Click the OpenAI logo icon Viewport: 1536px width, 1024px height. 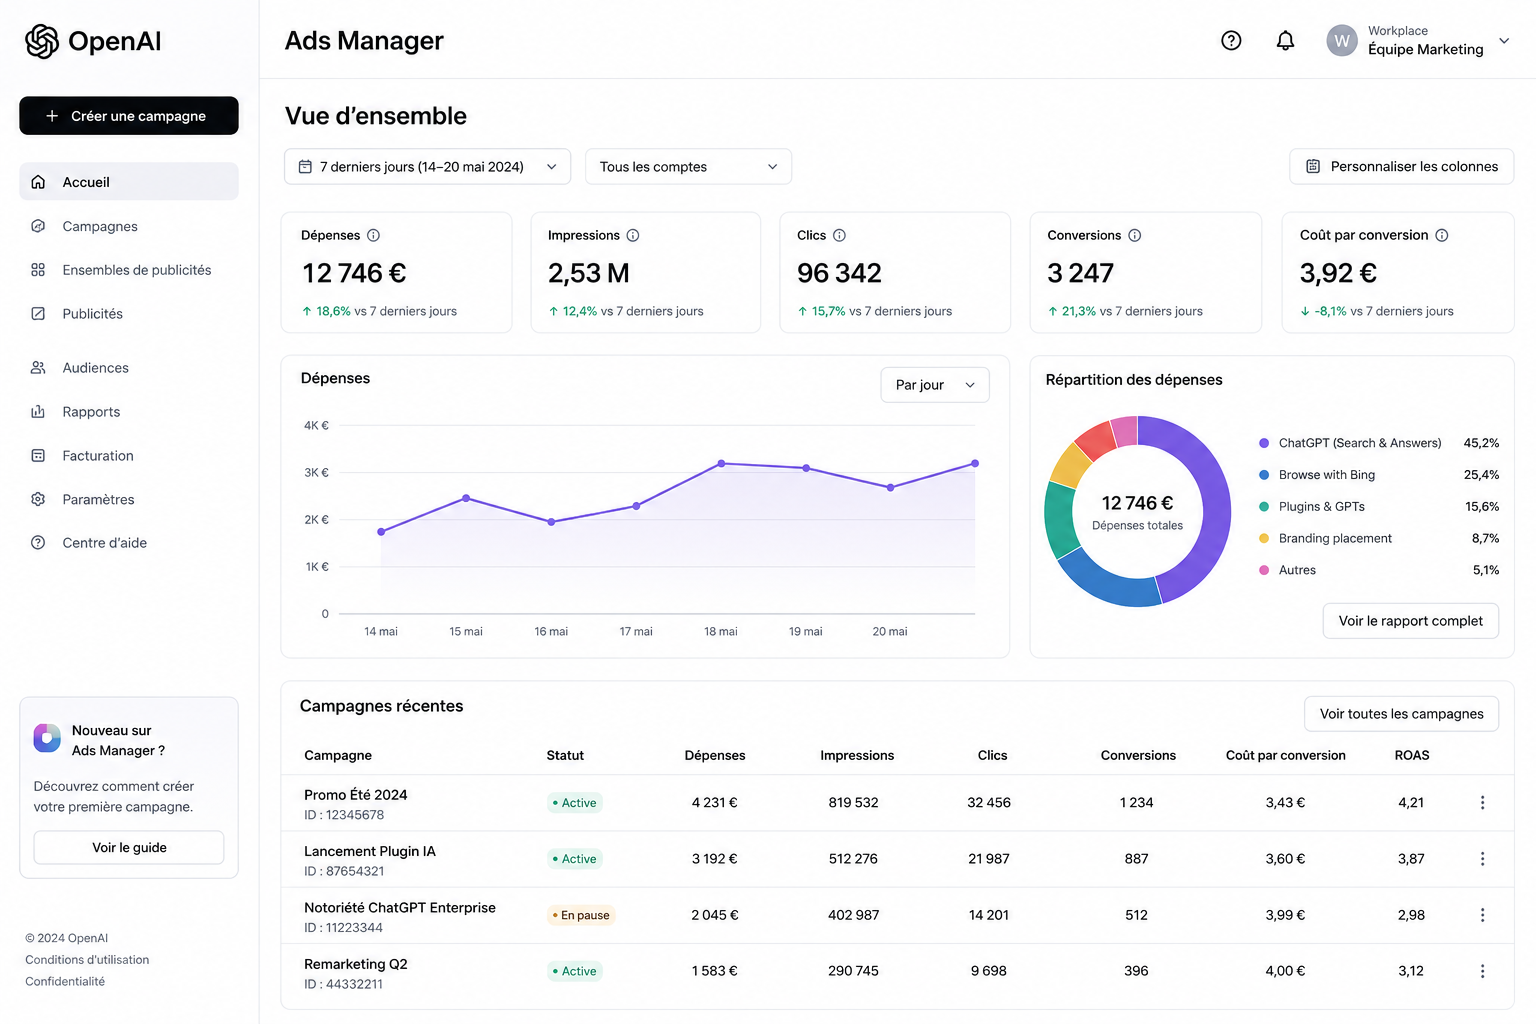click(42, 41)
